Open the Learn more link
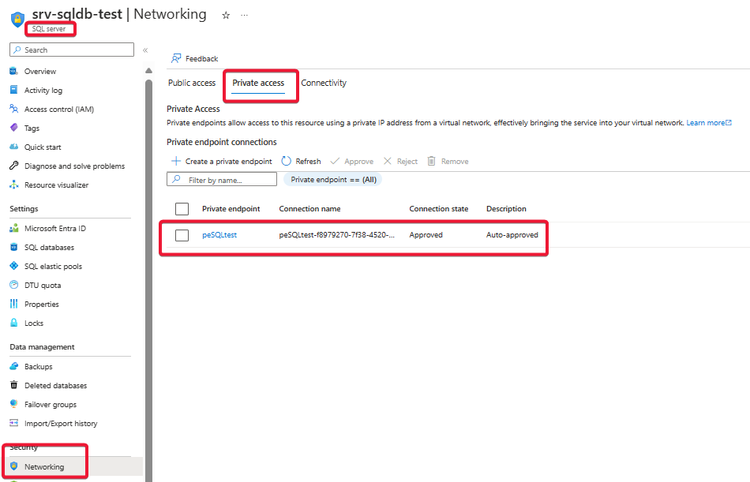The image size is (750, 482). point(709,123)
